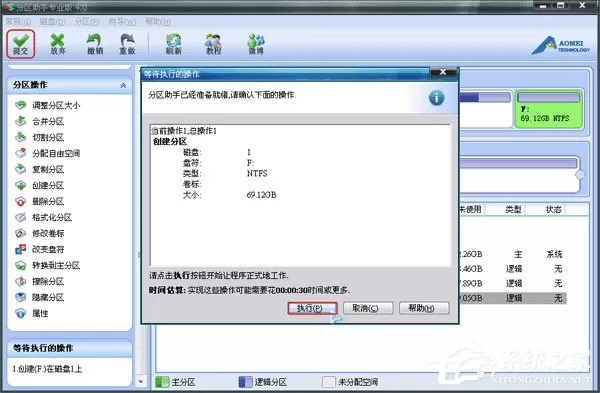Image resolution: width=600 pixels, height=393 pixels.
Task: Click the 提交 (Submit) checkmark toolbar icon
Action: click(x=21, y=44)
